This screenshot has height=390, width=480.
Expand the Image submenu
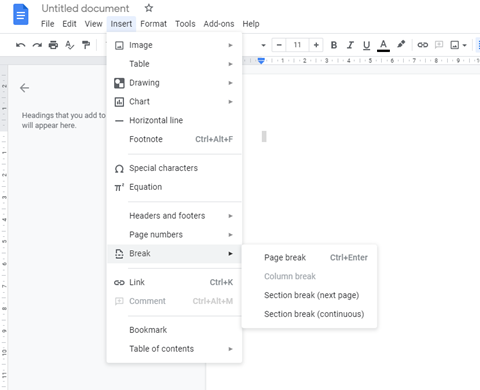tap(174, 45)
